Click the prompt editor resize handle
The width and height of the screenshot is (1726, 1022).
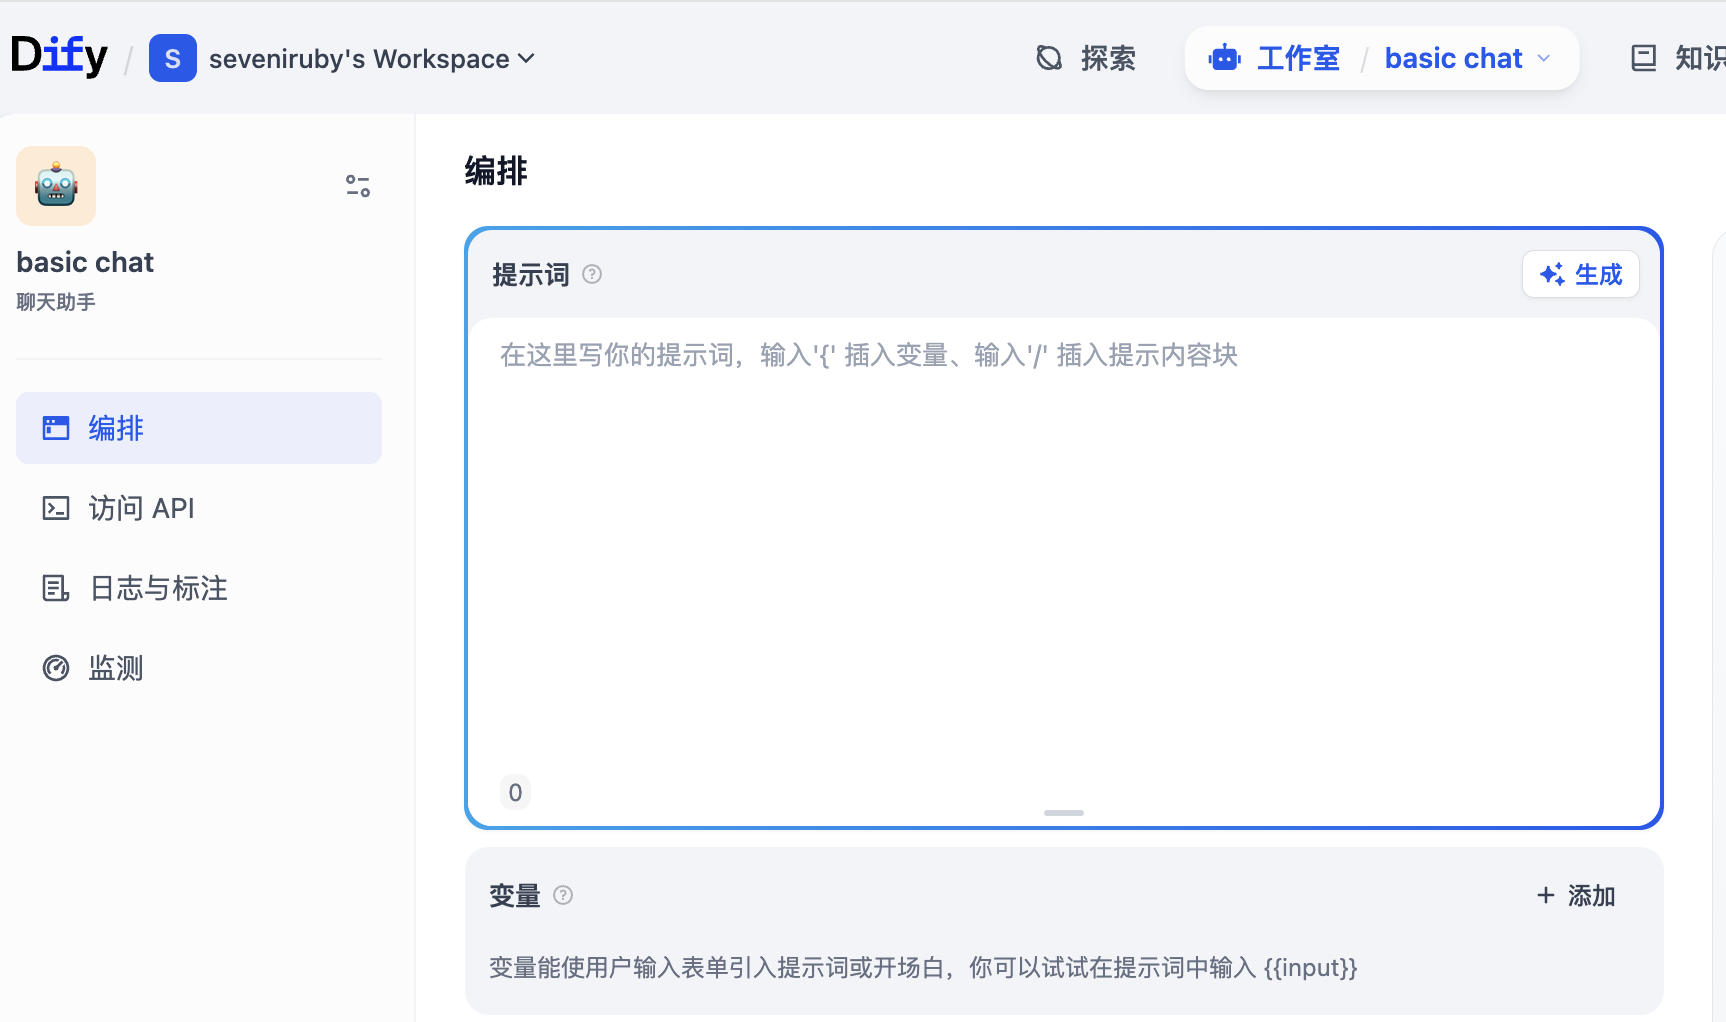(x=1063, y=813)
